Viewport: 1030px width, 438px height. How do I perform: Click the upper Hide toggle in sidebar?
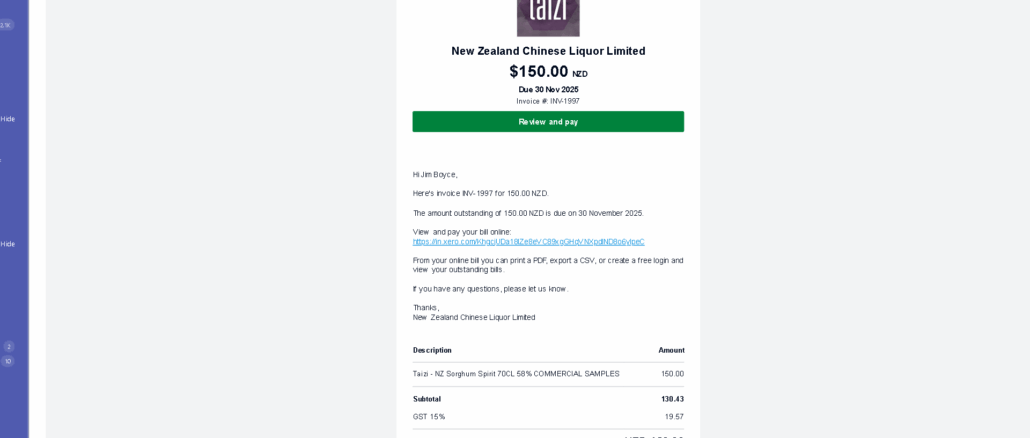(x=8, y=119)
